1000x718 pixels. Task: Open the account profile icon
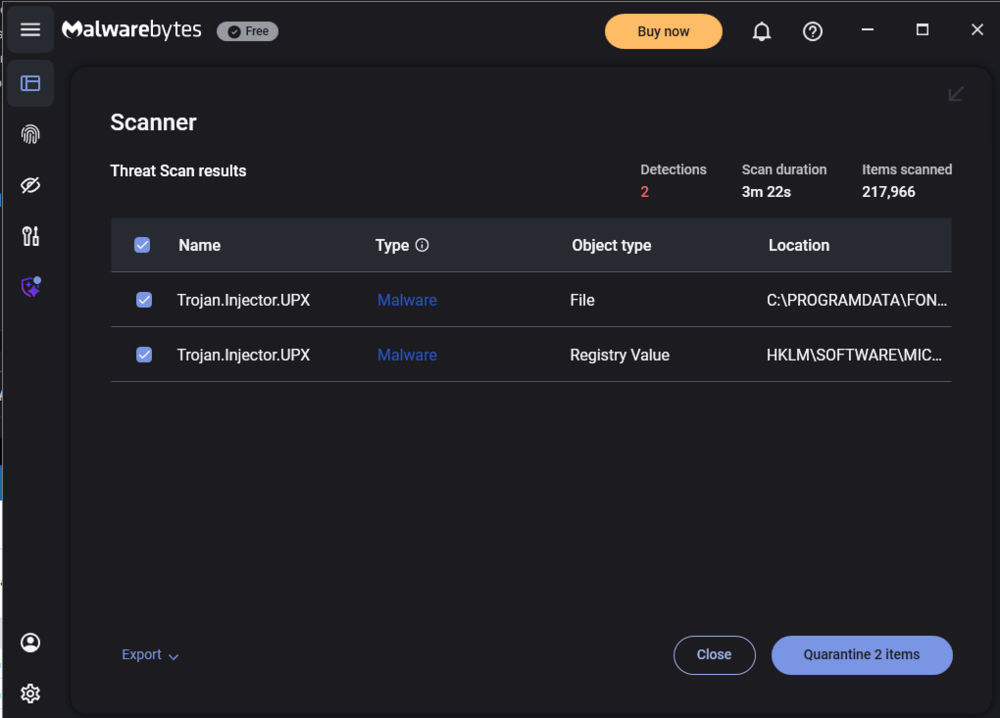tap(30, 642)
